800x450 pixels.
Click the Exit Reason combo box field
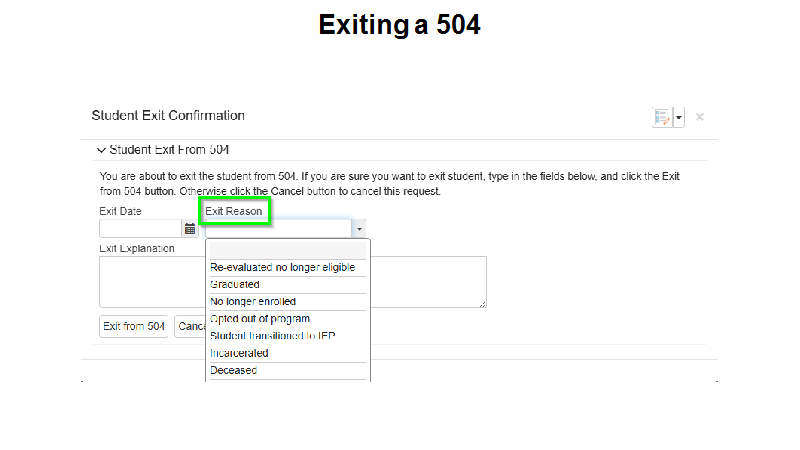point(278,229)
